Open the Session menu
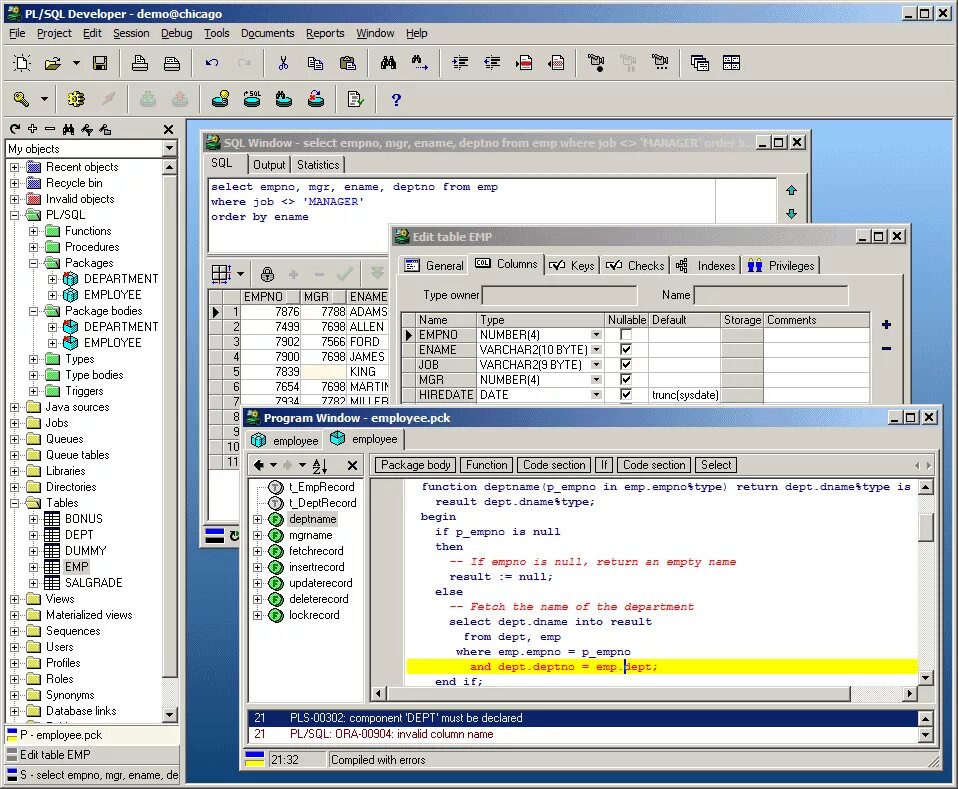This screenshot has height=789, width=958. [131, 33]
